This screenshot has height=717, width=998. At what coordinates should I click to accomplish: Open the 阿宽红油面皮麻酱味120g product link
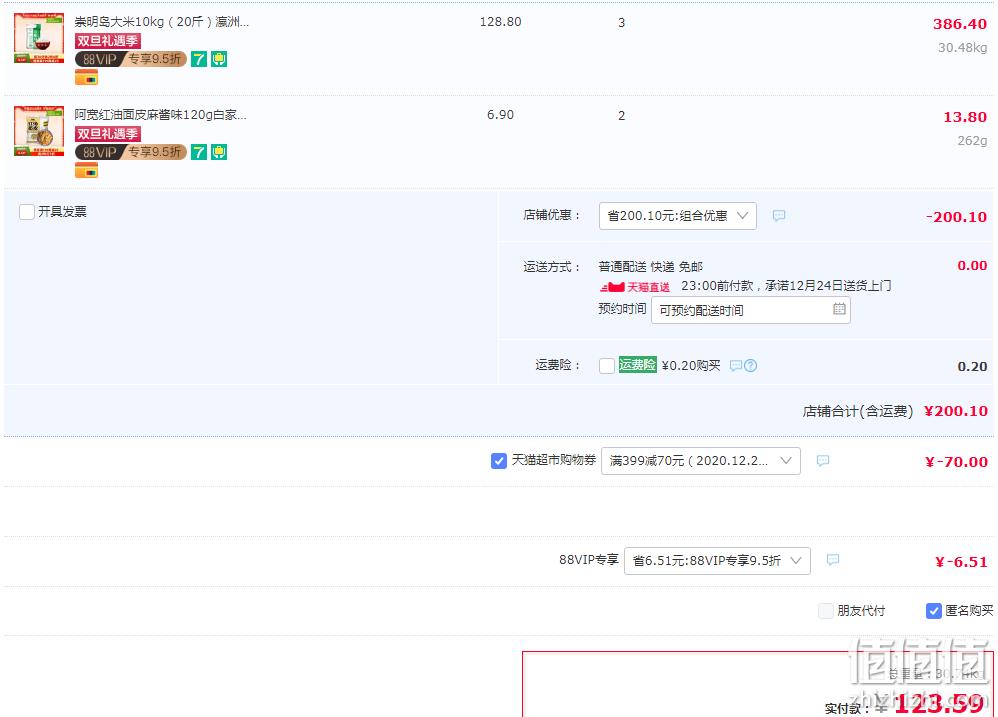click(160, 115)
